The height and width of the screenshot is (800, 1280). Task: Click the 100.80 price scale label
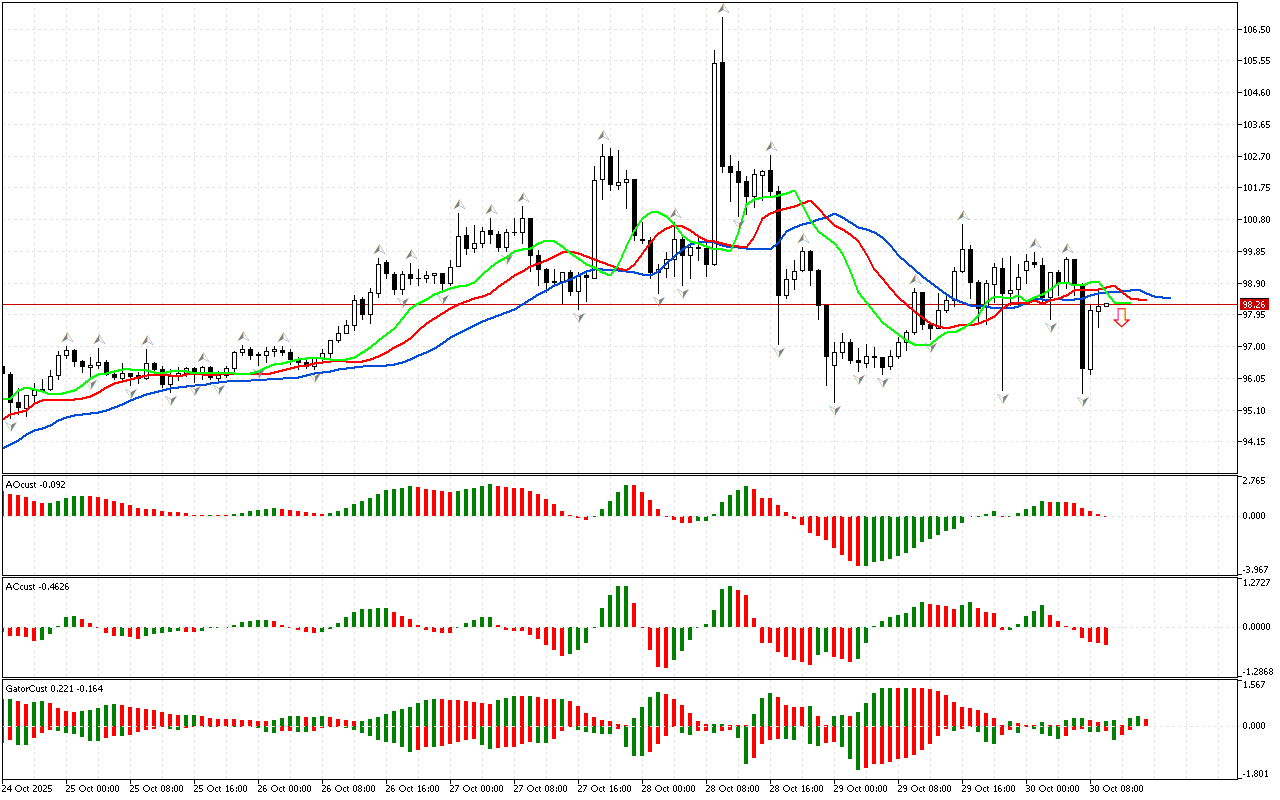coord(1254,220)
